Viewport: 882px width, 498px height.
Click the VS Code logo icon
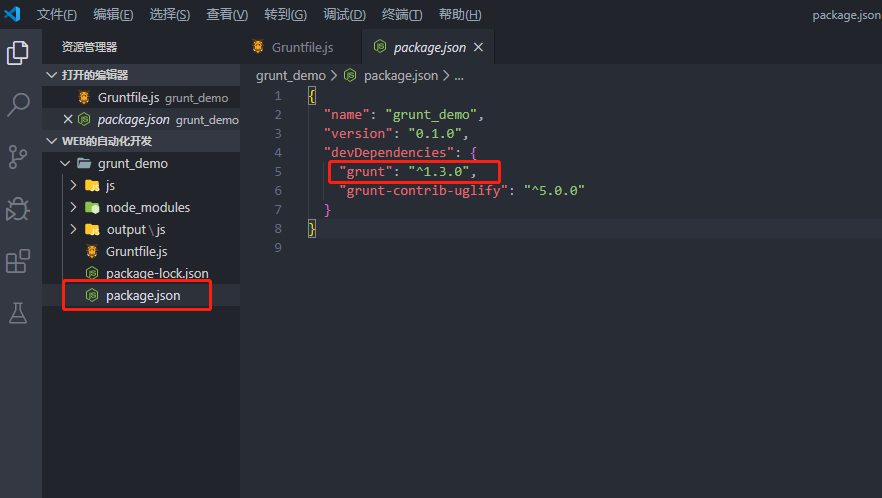coord(12,14)
